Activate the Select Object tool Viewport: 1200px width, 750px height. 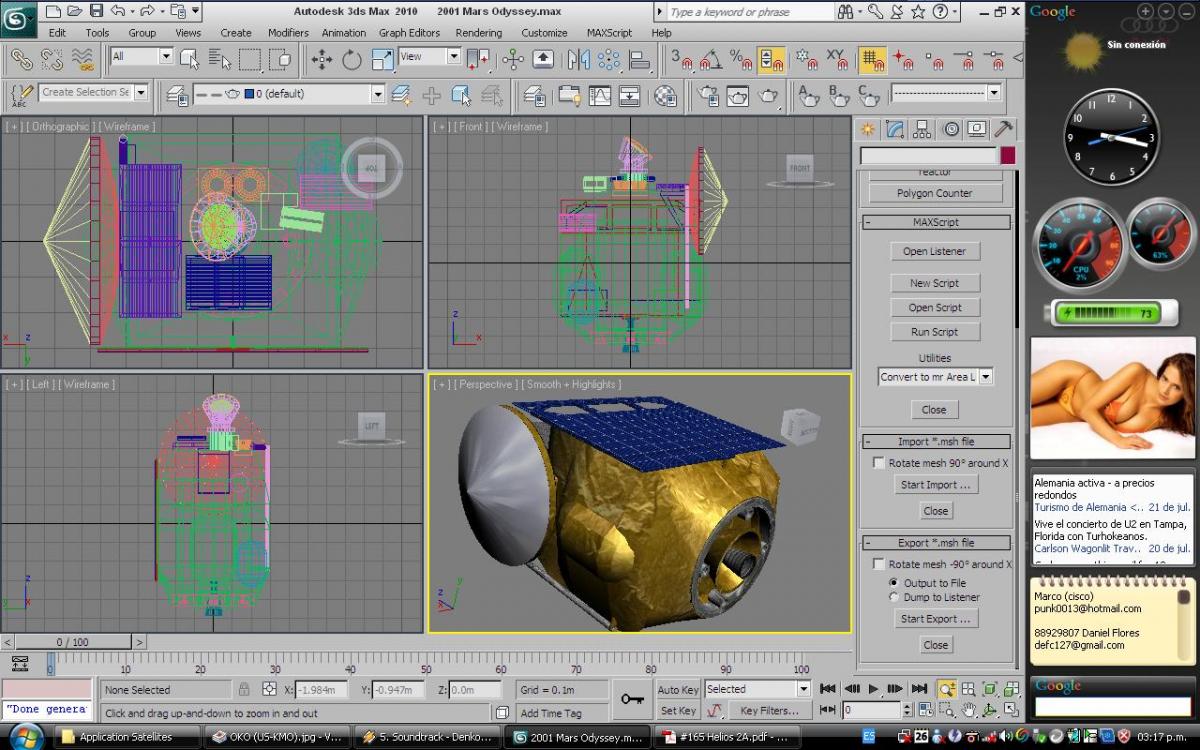[x=190, y=59]
